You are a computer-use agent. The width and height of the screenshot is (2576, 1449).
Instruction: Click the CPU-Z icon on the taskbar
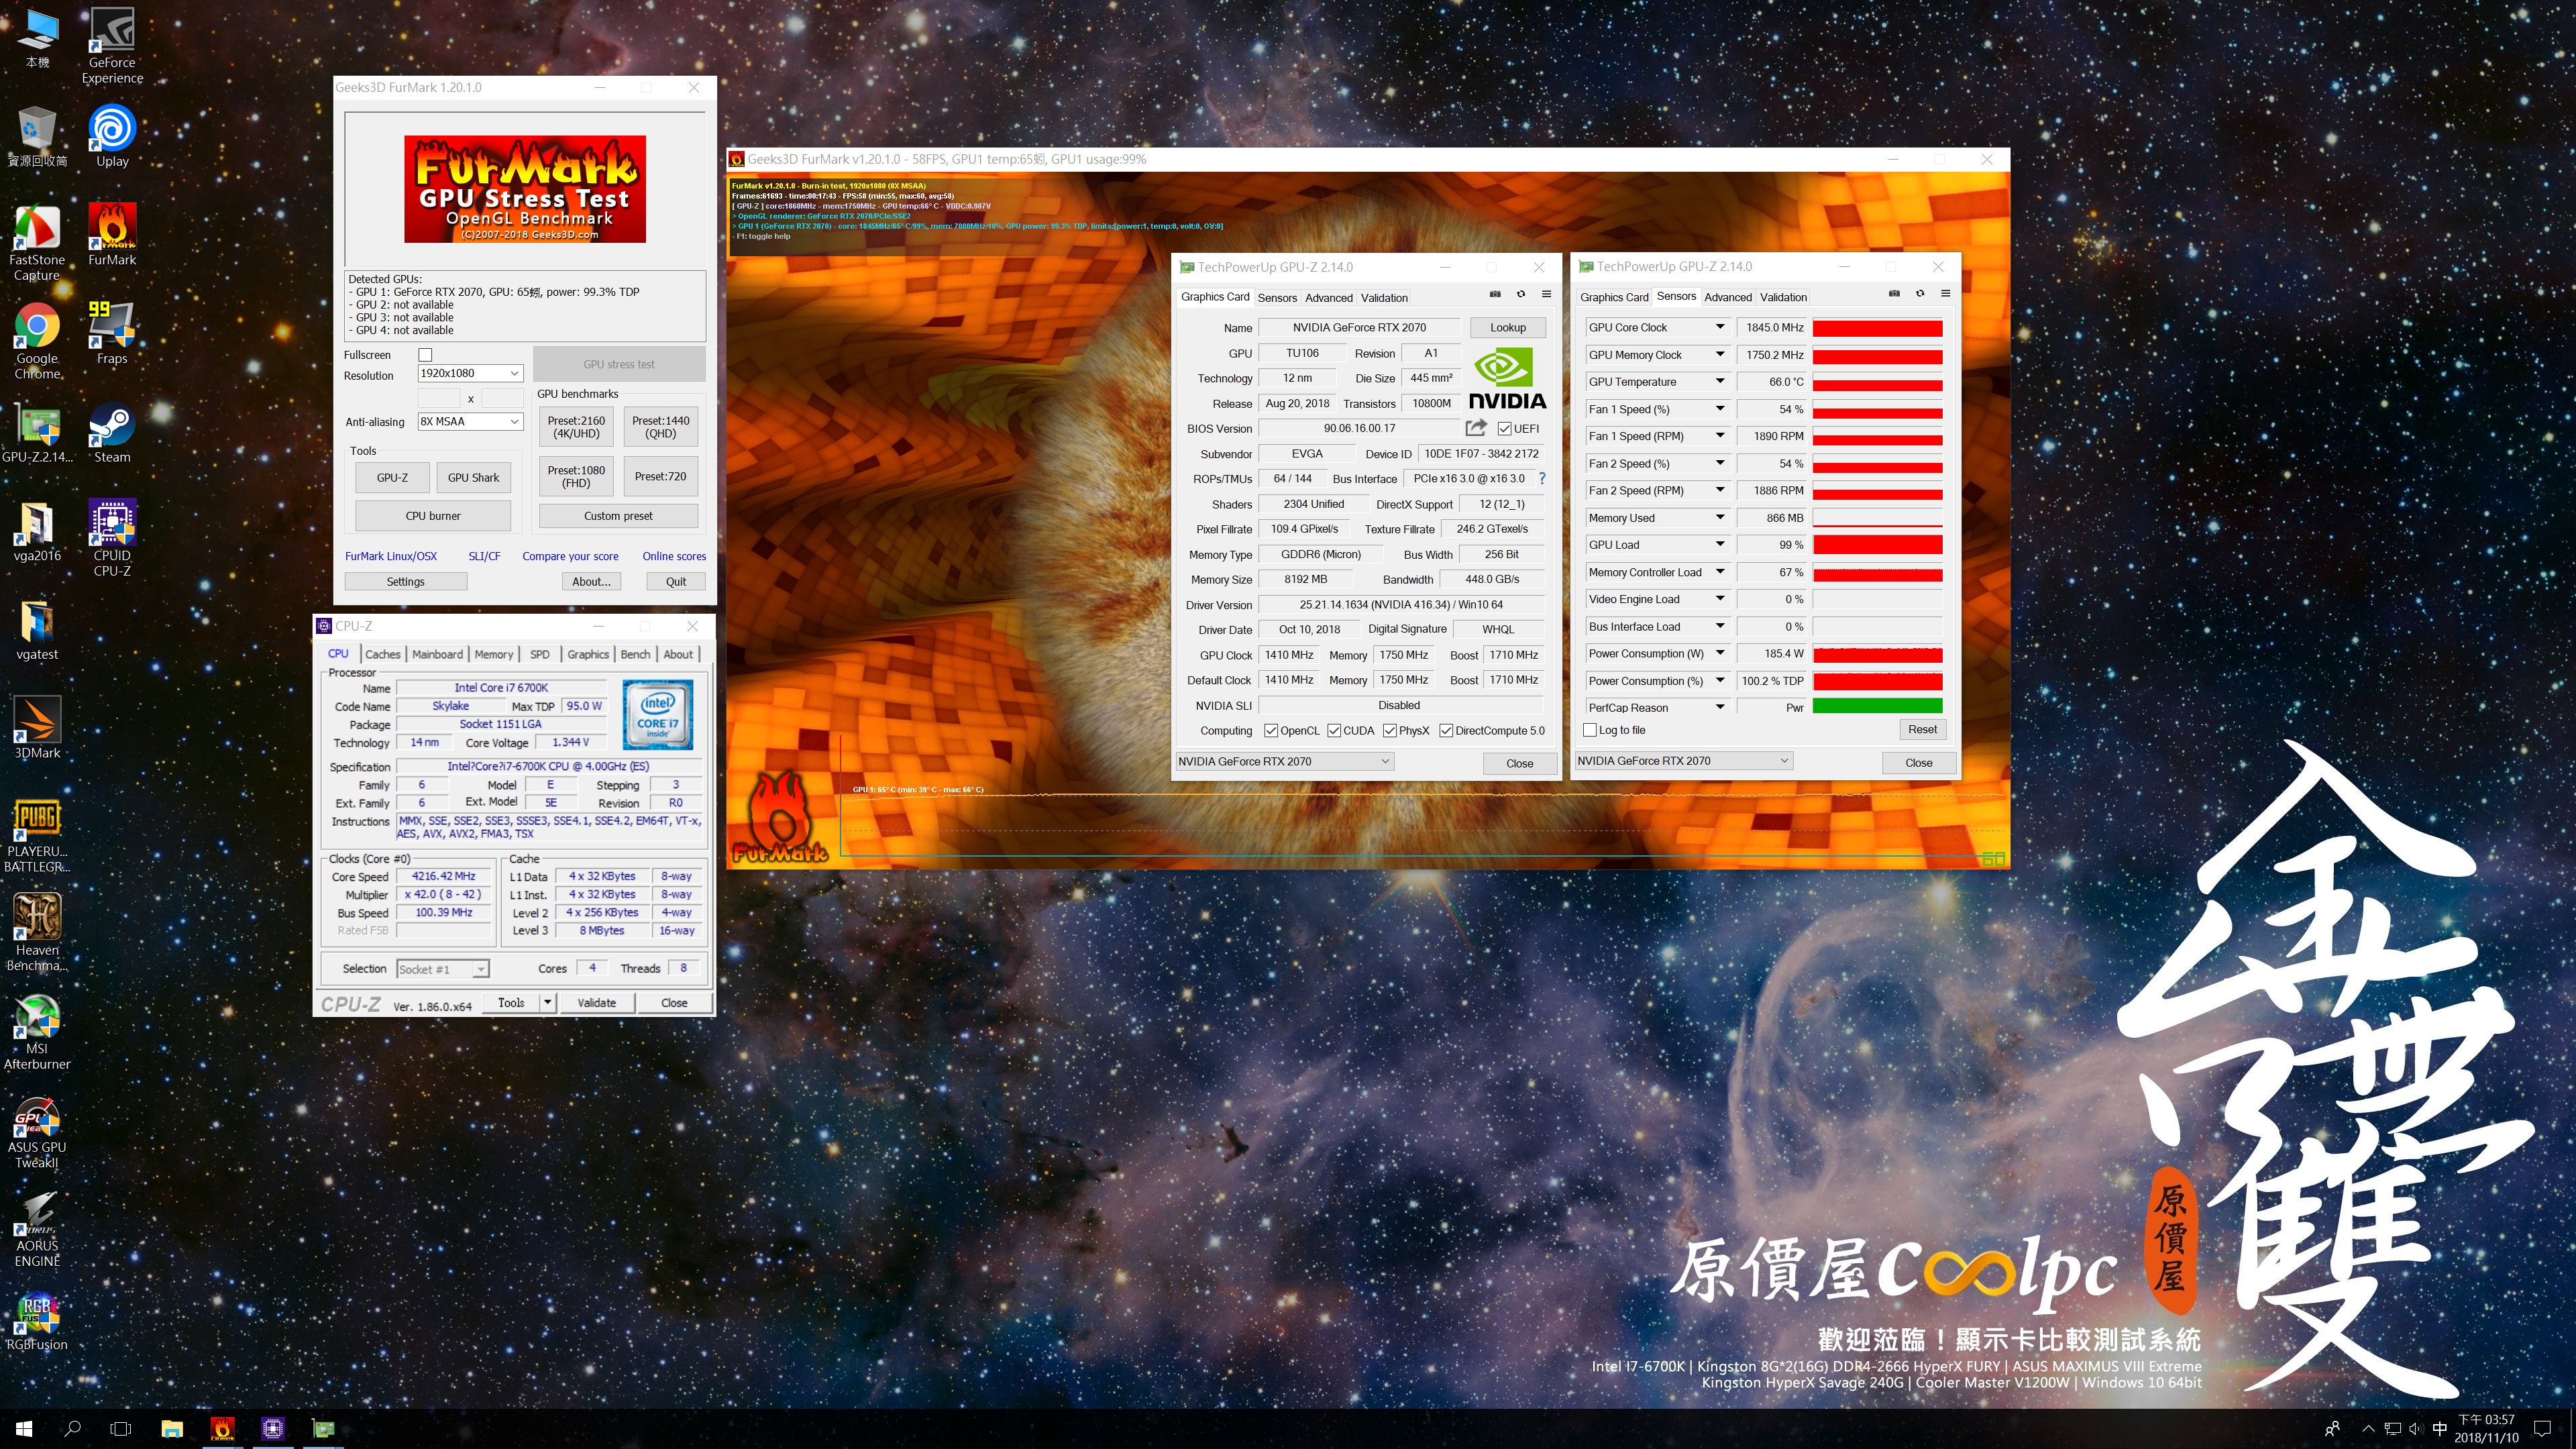point(273,1428)
